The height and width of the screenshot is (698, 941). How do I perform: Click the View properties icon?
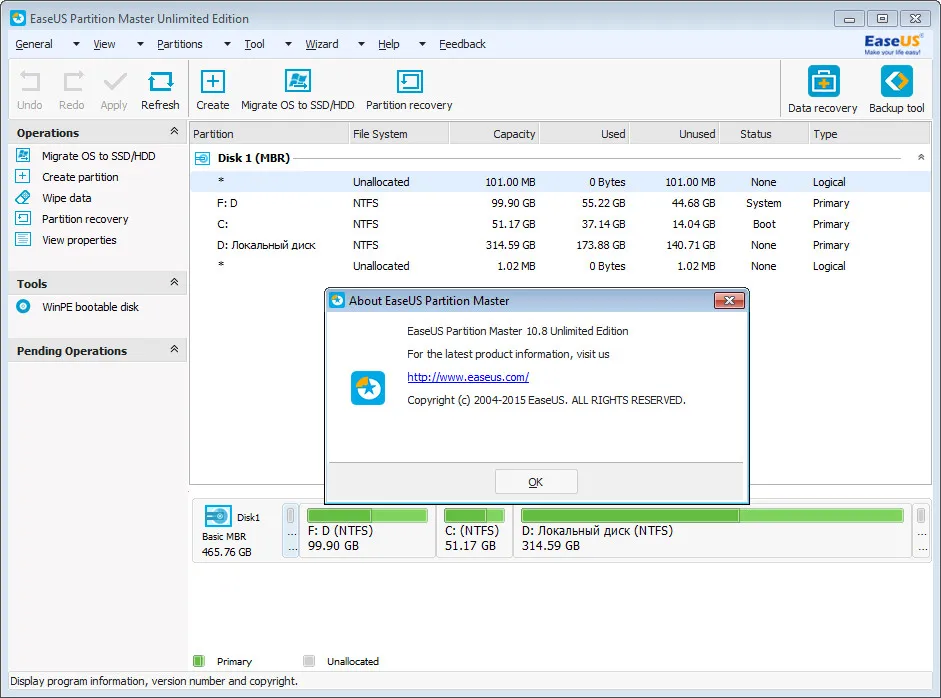(x=23, y=239)
